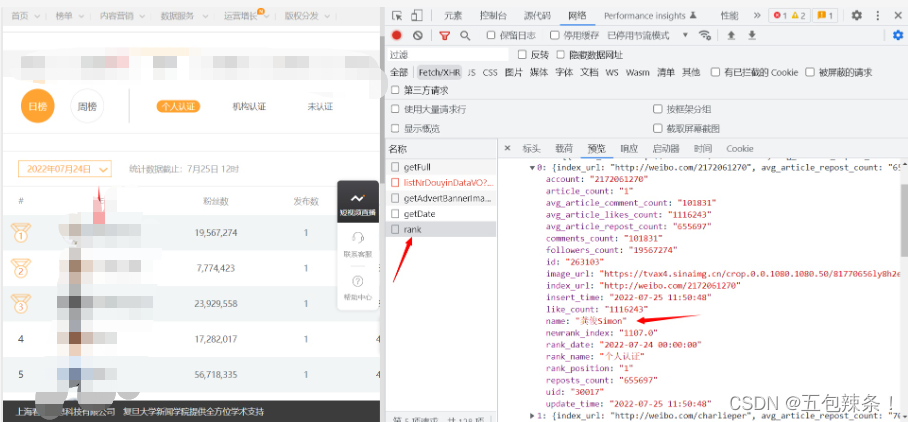
Task: Select the rank request in list
Action: (x=441, y=229)
